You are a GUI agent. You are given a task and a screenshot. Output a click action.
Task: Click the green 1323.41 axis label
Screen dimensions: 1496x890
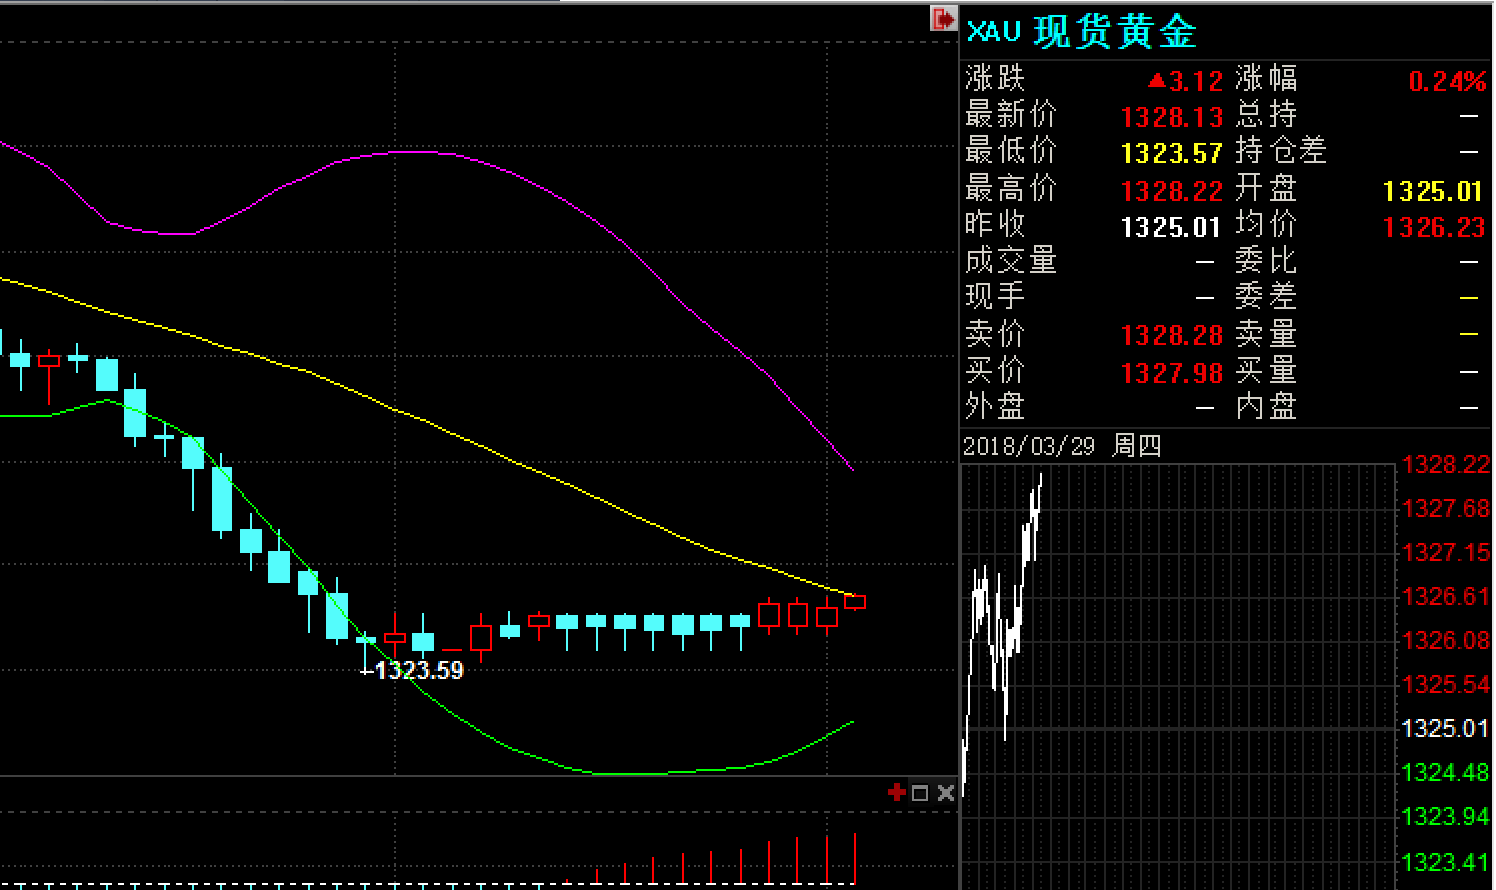point(1446,862)
